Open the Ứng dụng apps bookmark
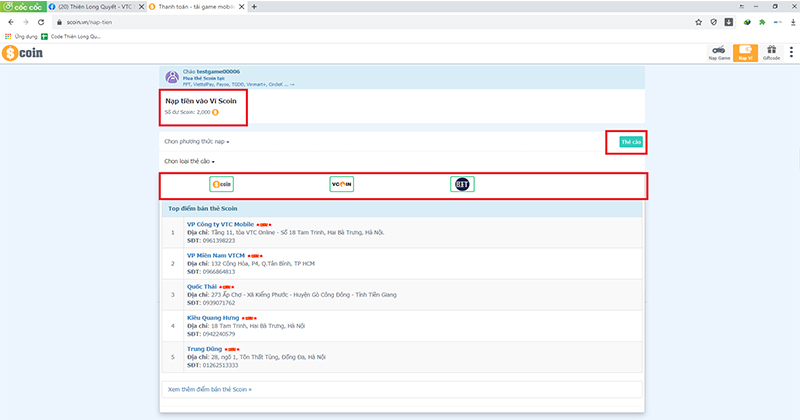800x420 pixels. (x=21, y=36)
